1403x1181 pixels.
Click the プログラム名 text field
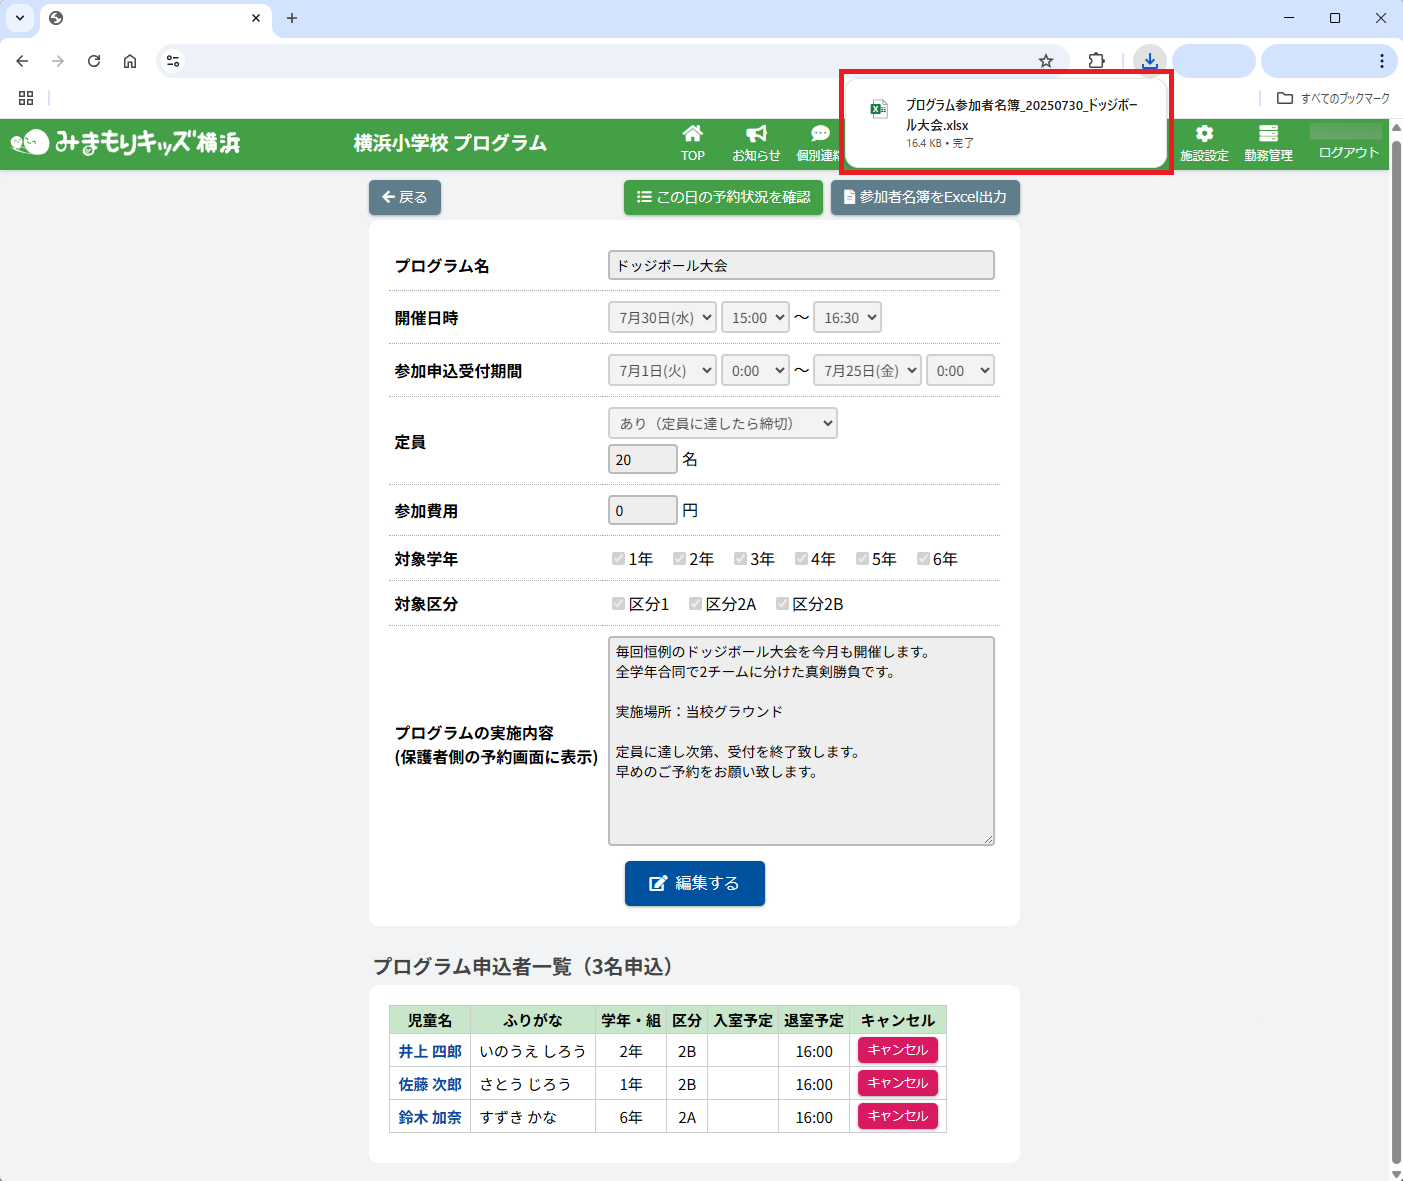pos(801,265)
